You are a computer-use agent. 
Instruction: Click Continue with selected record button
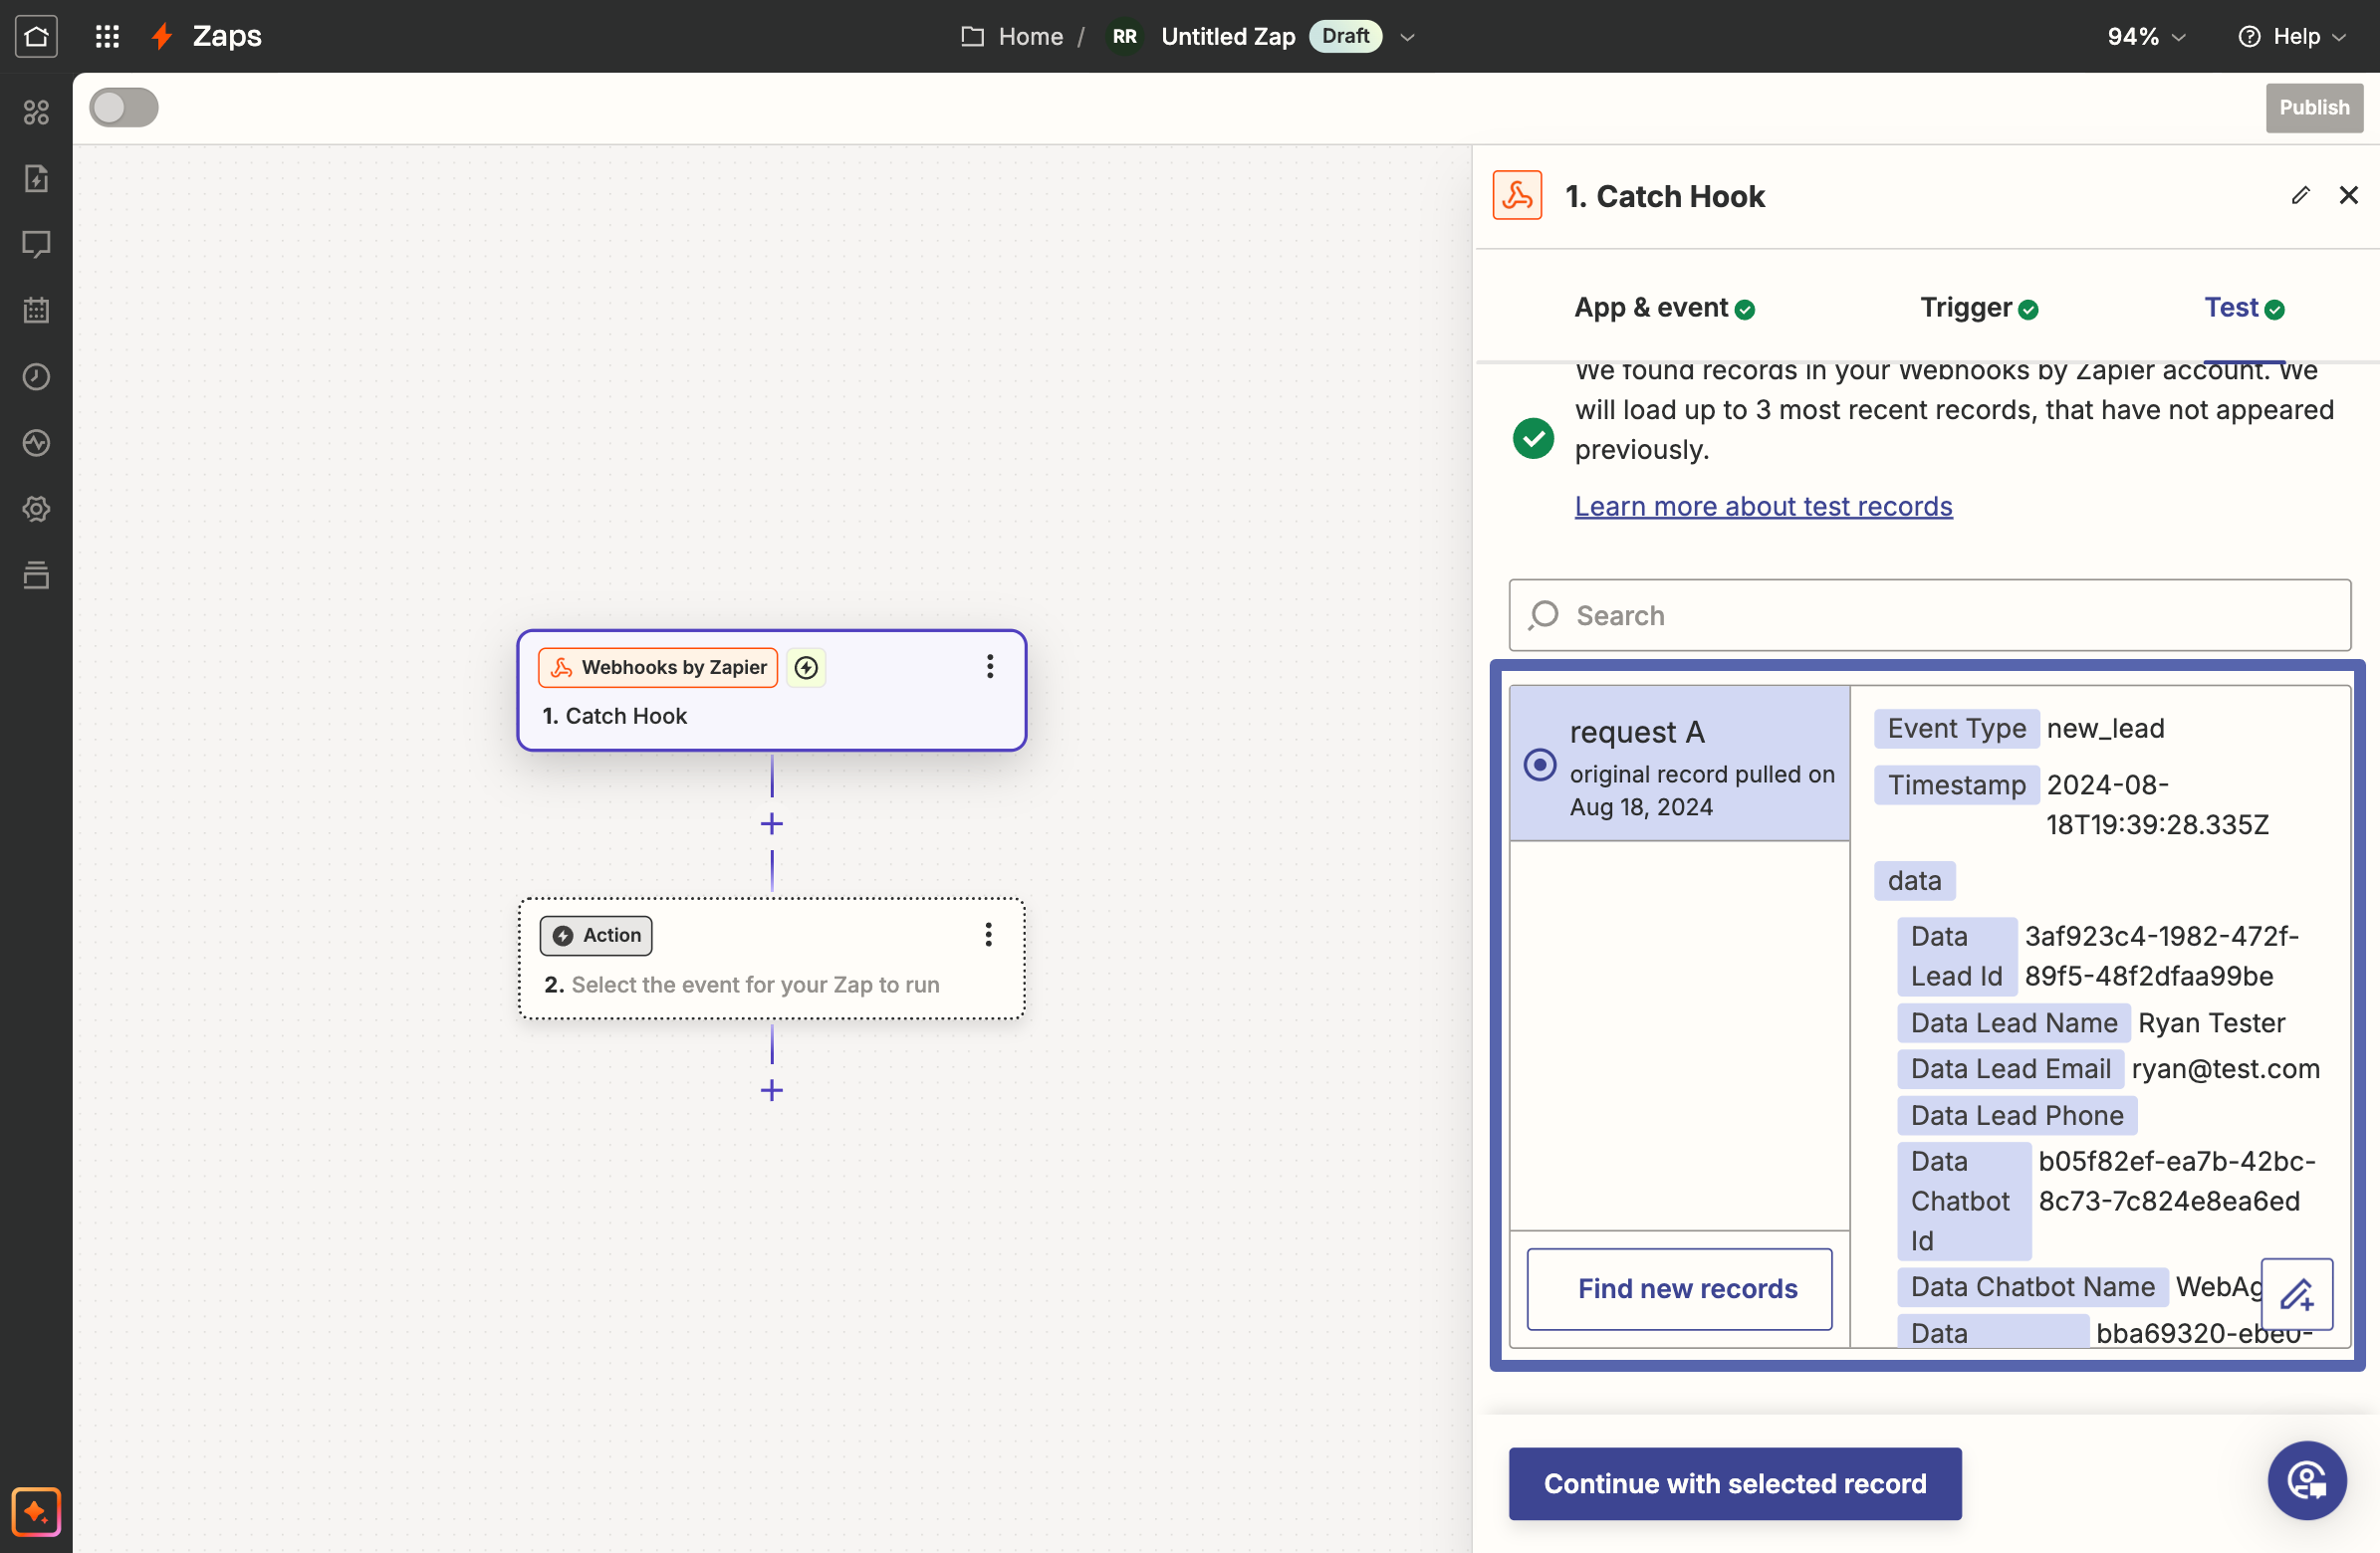coord(1734,1483)
